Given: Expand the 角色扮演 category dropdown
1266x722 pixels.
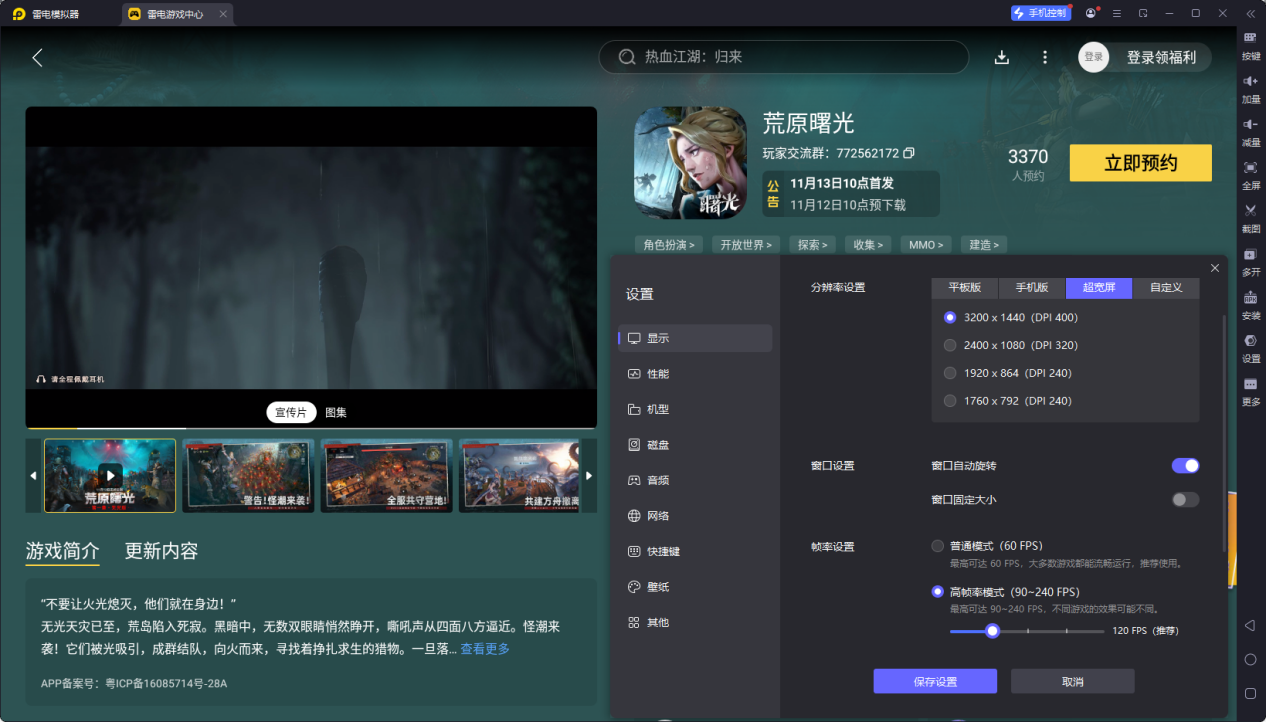Looking at the screenshot, I should point(668,244).
